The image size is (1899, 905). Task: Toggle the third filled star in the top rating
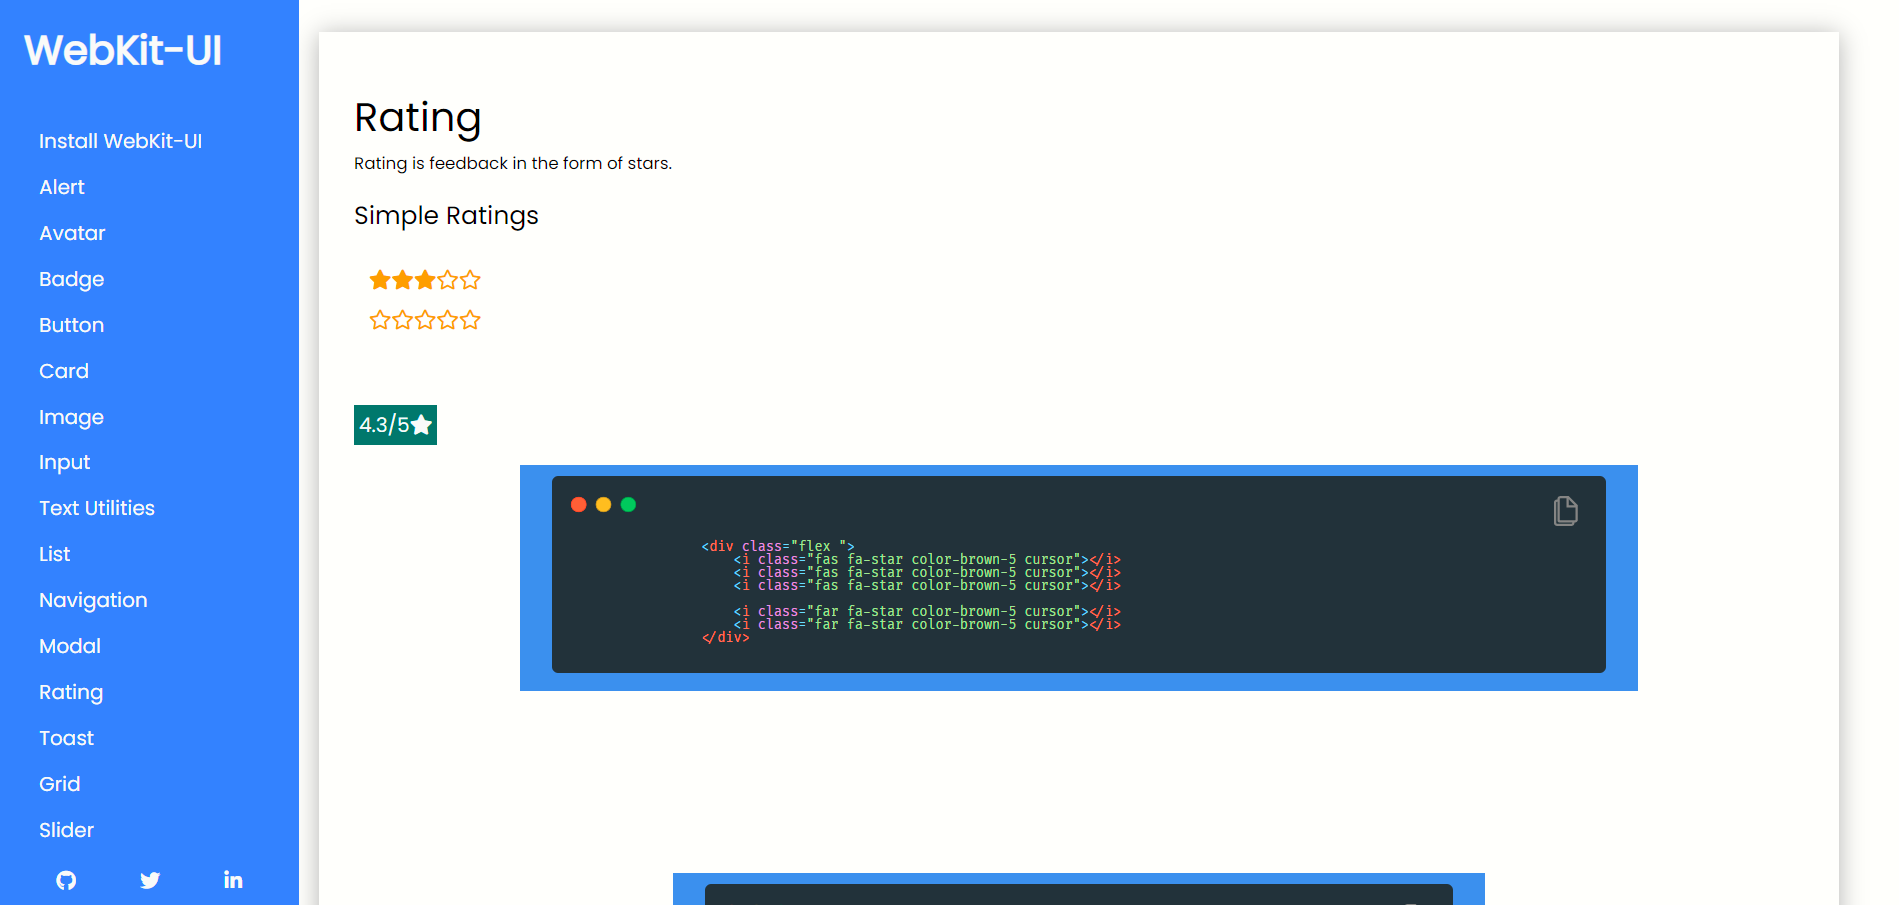point(424,280)
